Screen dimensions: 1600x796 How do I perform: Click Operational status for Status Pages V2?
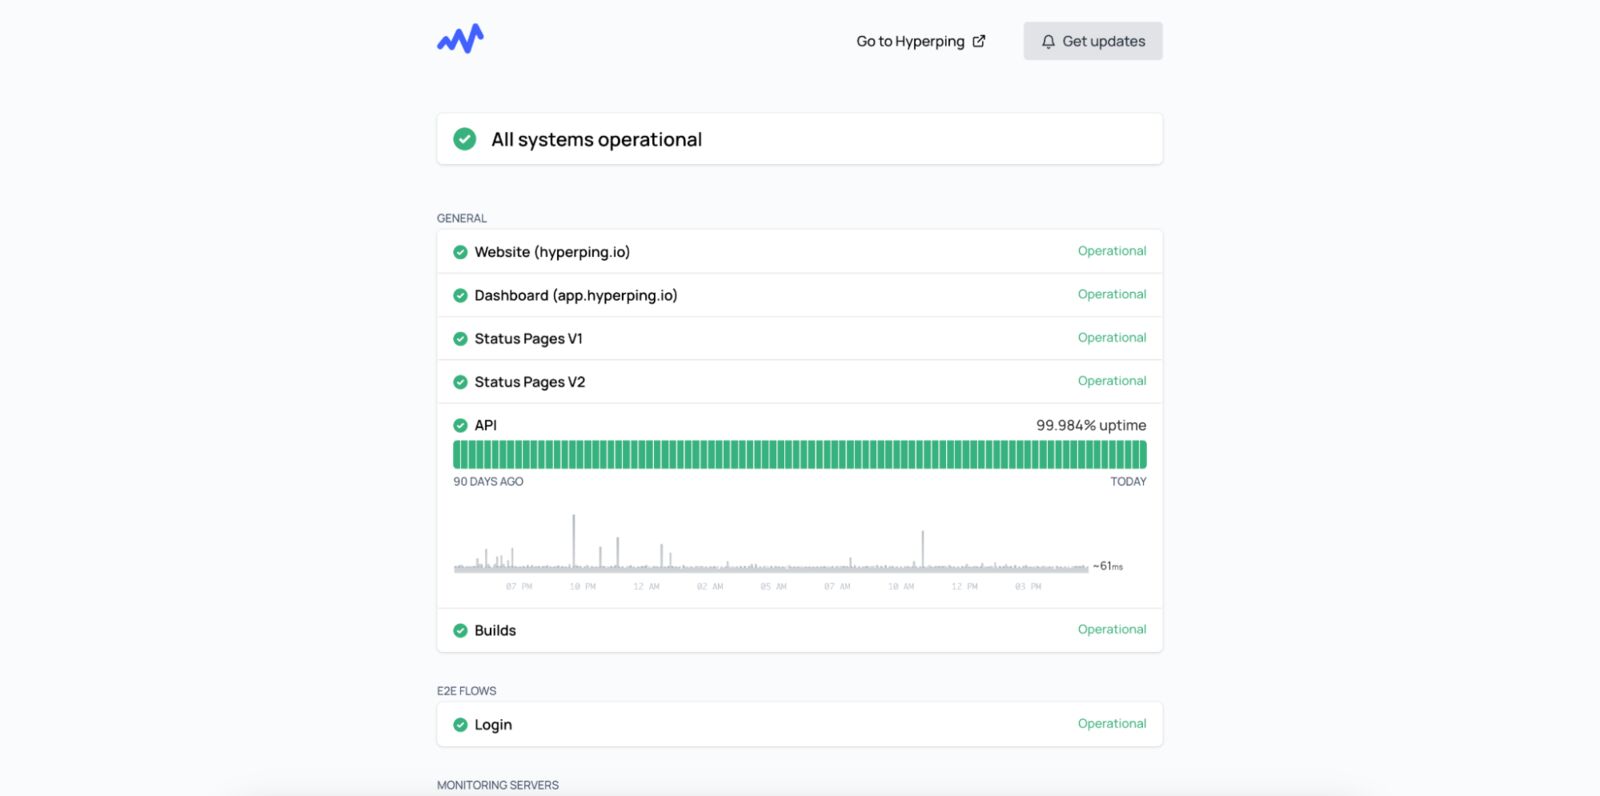coord(1112,381)
